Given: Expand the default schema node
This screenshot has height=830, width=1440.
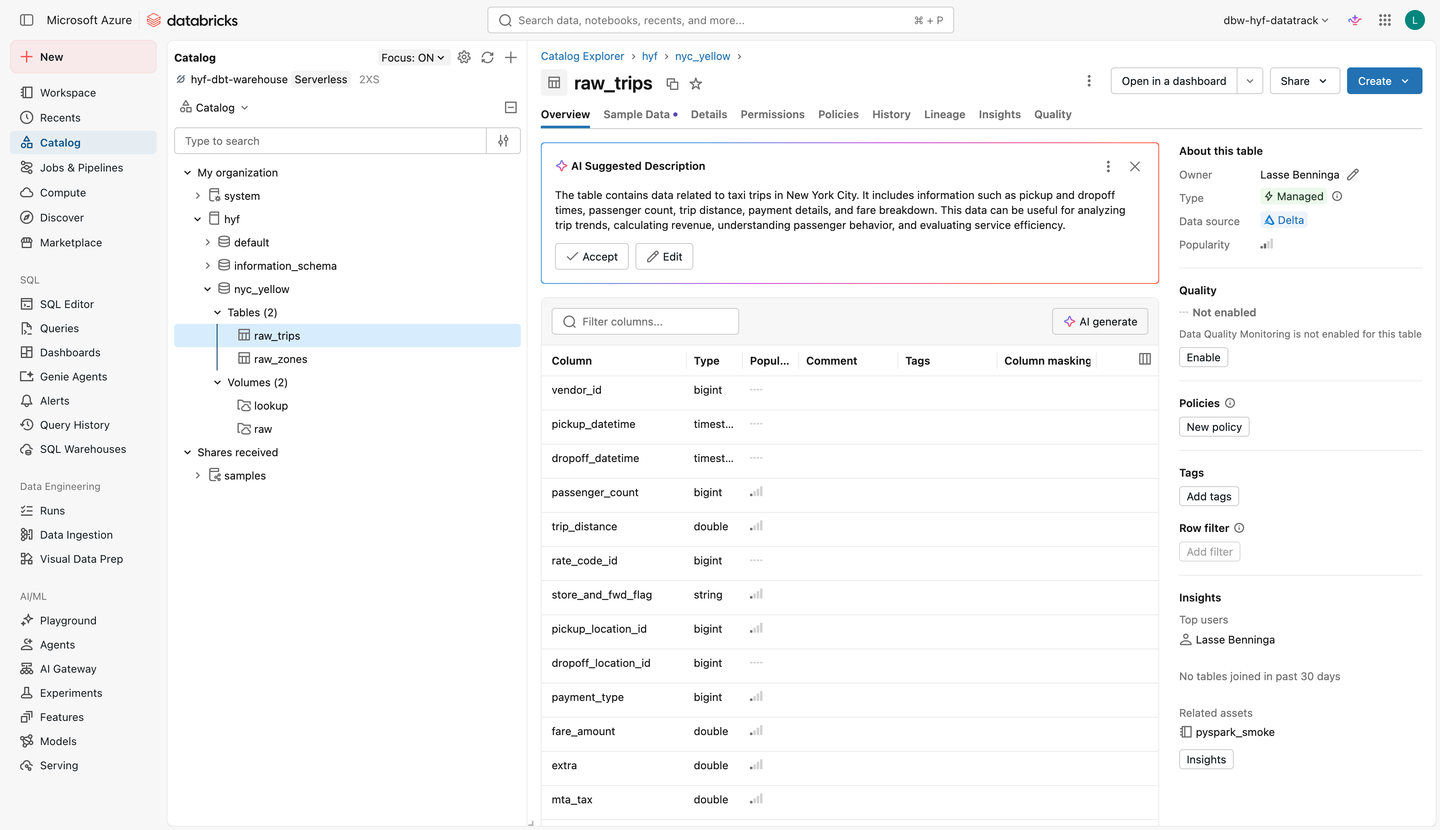Looking at the screenshot, I should [208, 243].
